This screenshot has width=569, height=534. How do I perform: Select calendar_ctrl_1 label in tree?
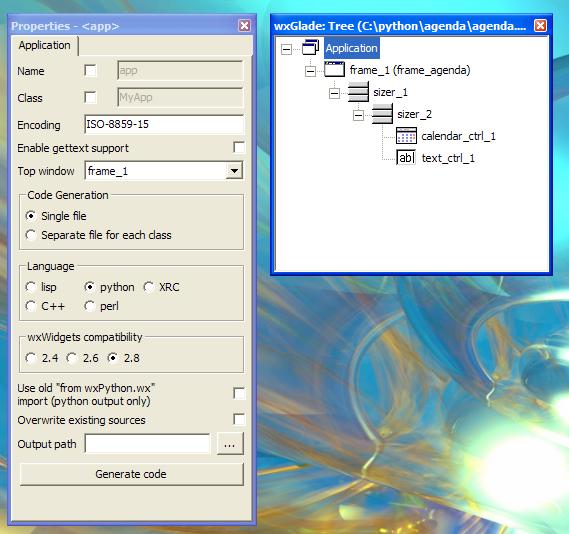click(458, 136)
